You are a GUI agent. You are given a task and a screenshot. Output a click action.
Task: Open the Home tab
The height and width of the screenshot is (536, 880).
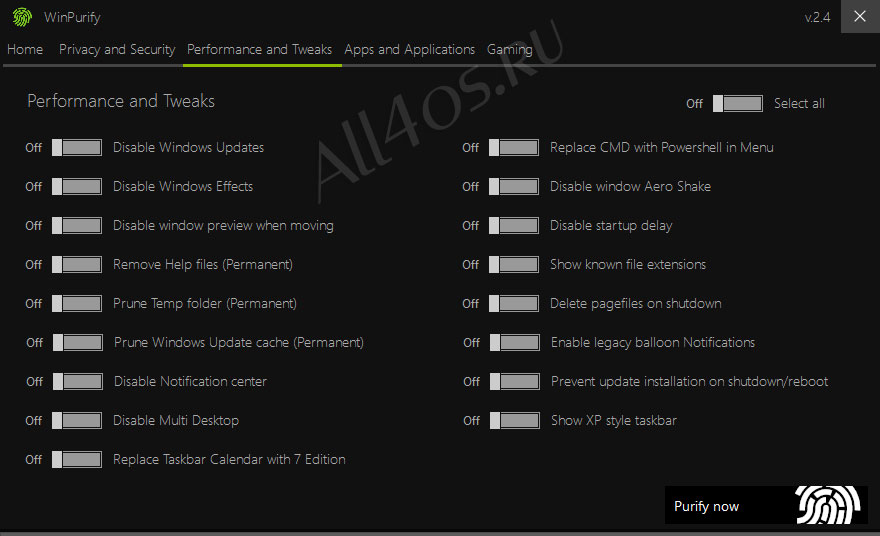tap(25, 49)
